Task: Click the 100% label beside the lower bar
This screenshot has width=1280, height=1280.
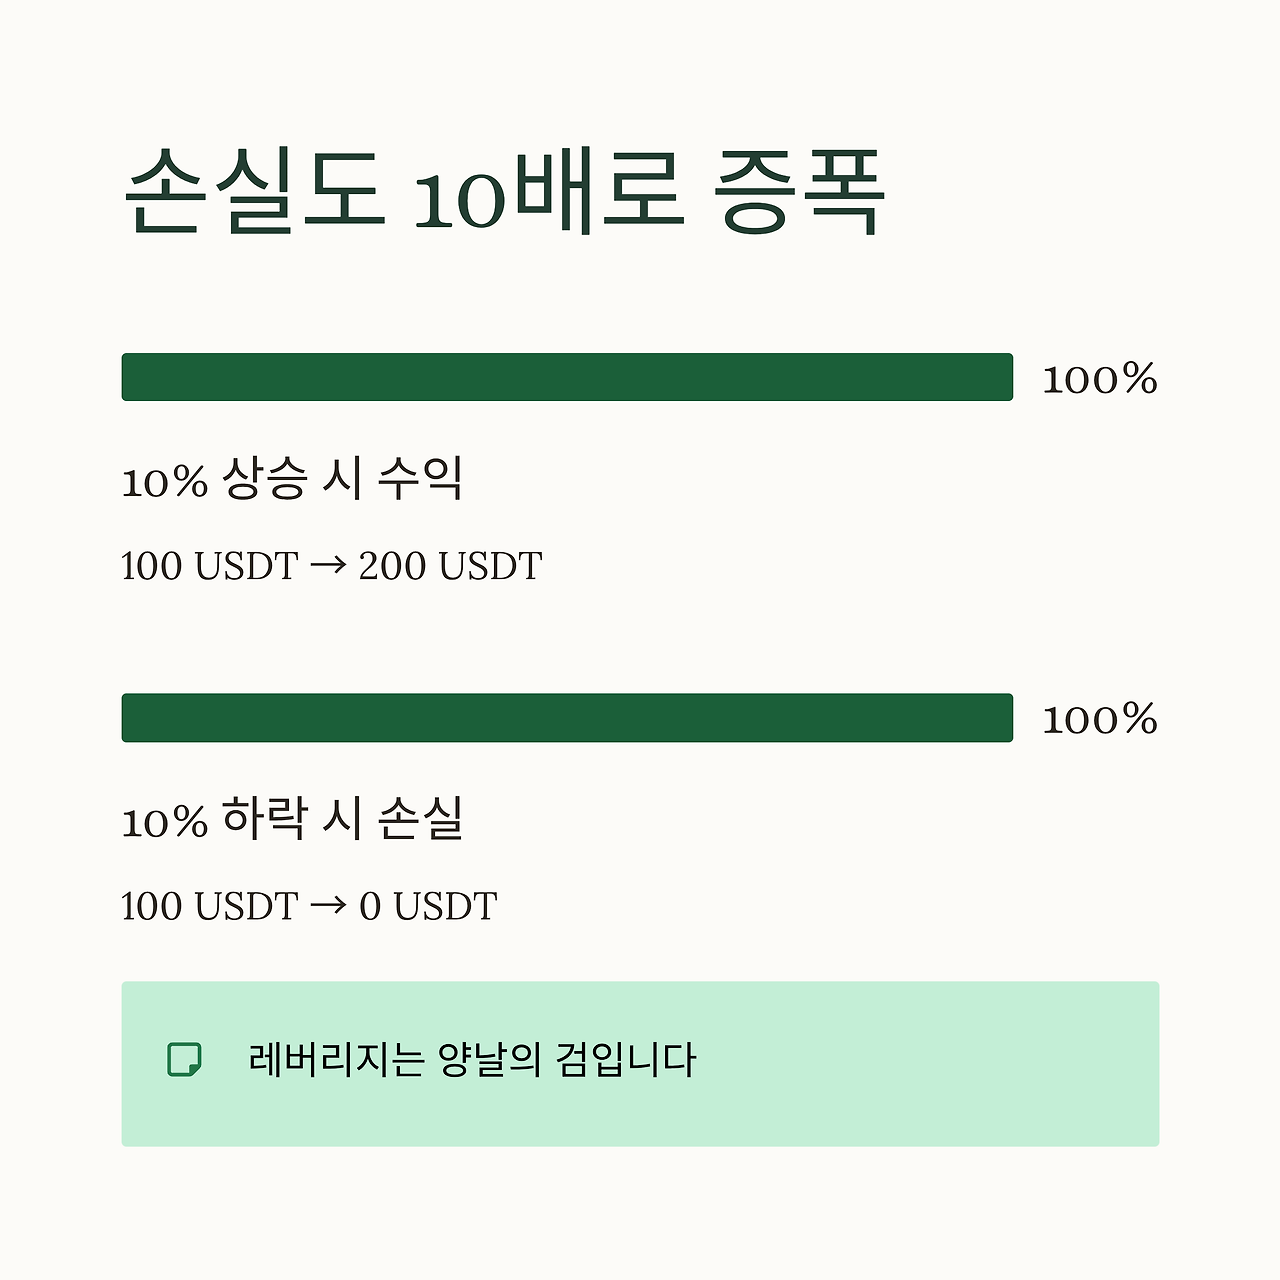Action: coord(1100,719)
